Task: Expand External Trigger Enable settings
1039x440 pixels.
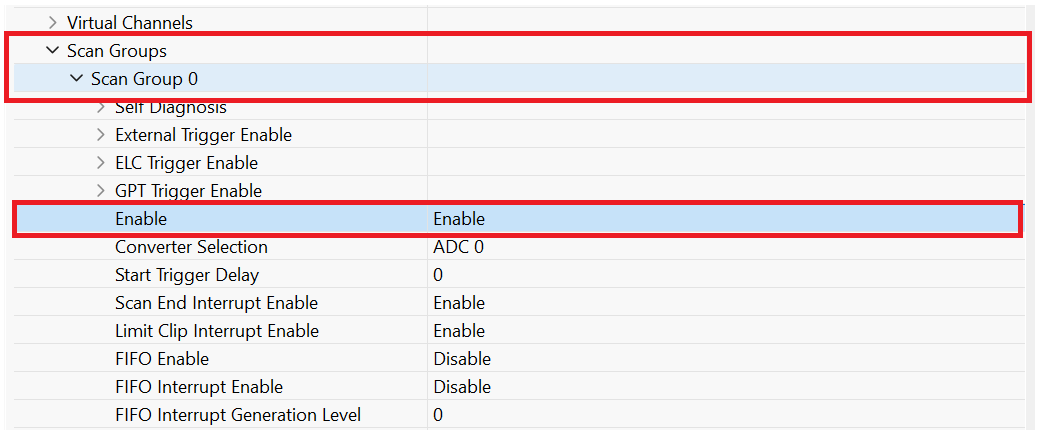Action: pyautogui.click(x=101, y=135)
